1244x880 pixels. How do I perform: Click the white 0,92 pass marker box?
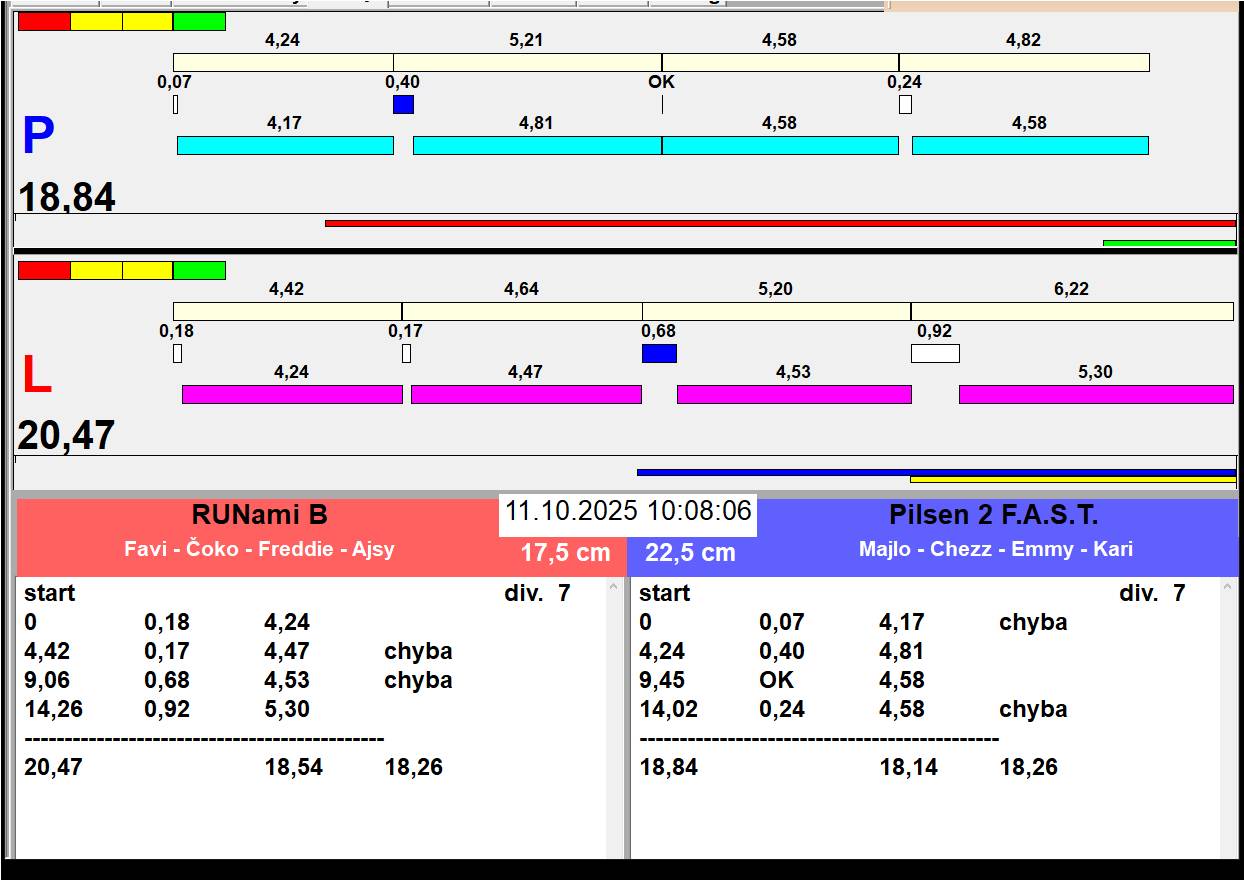(935, 353)
